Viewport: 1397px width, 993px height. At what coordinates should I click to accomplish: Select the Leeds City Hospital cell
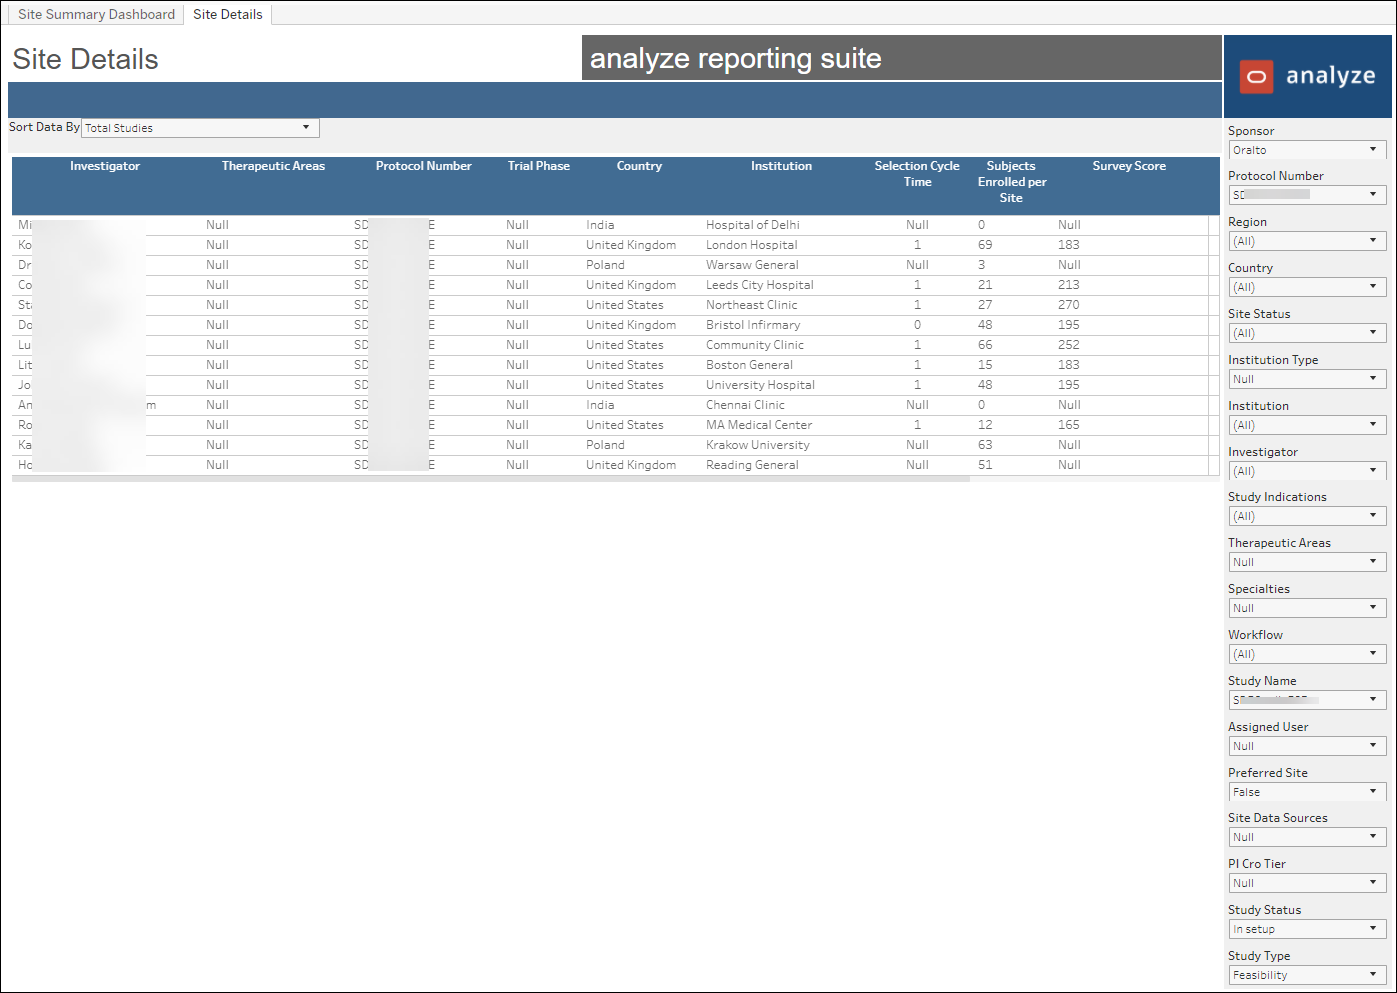760,285
